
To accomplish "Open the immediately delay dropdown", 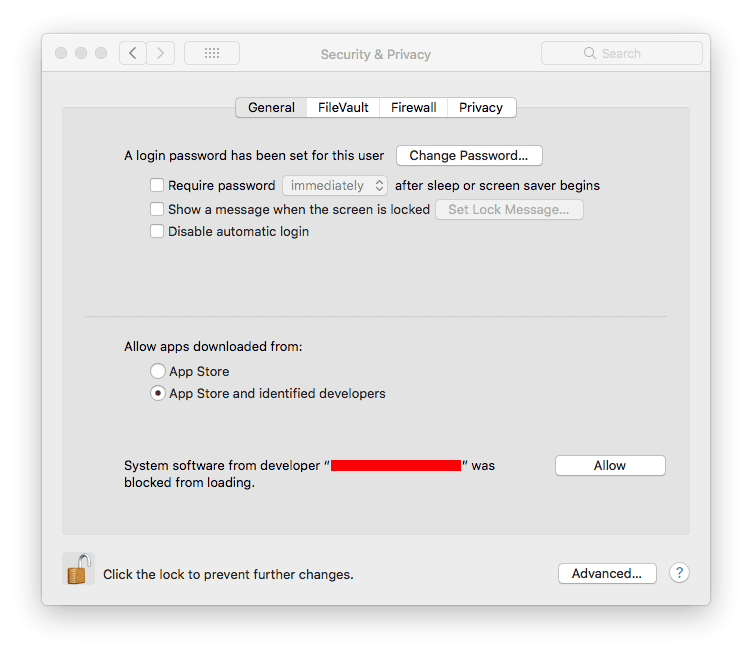I will click(x=335, y=186).
